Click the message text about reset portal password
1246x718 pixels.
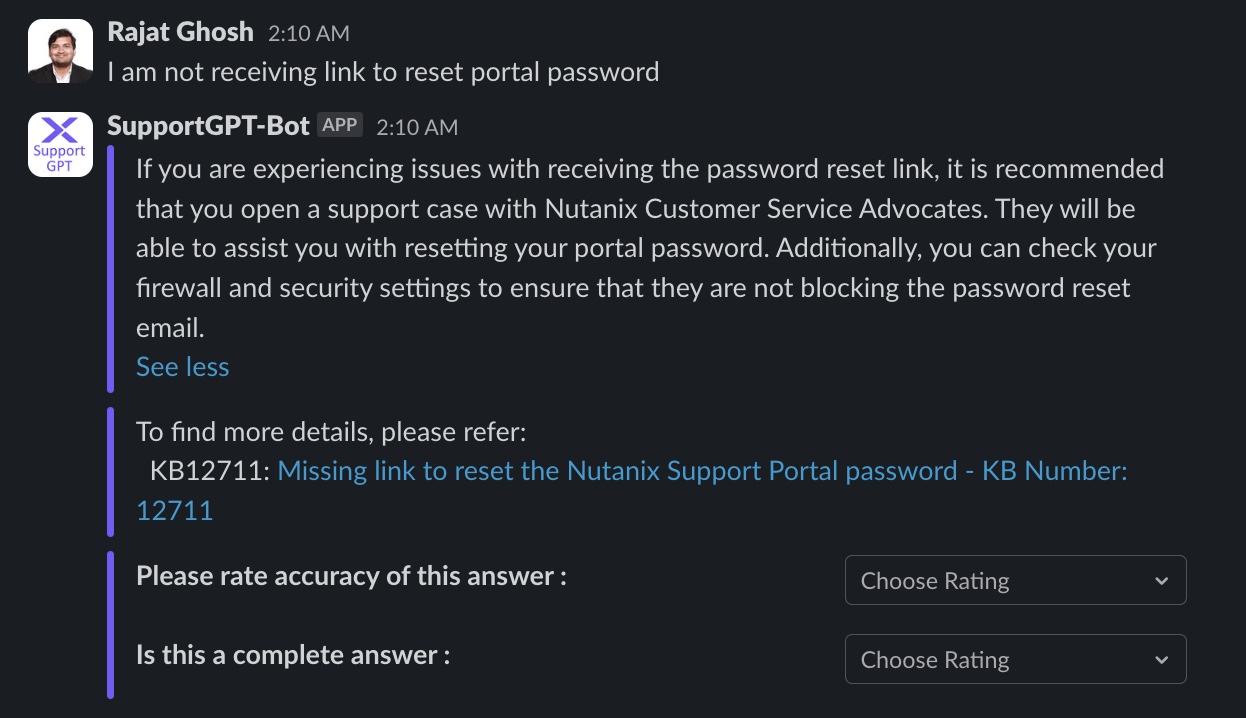click(x=383, y=72)
